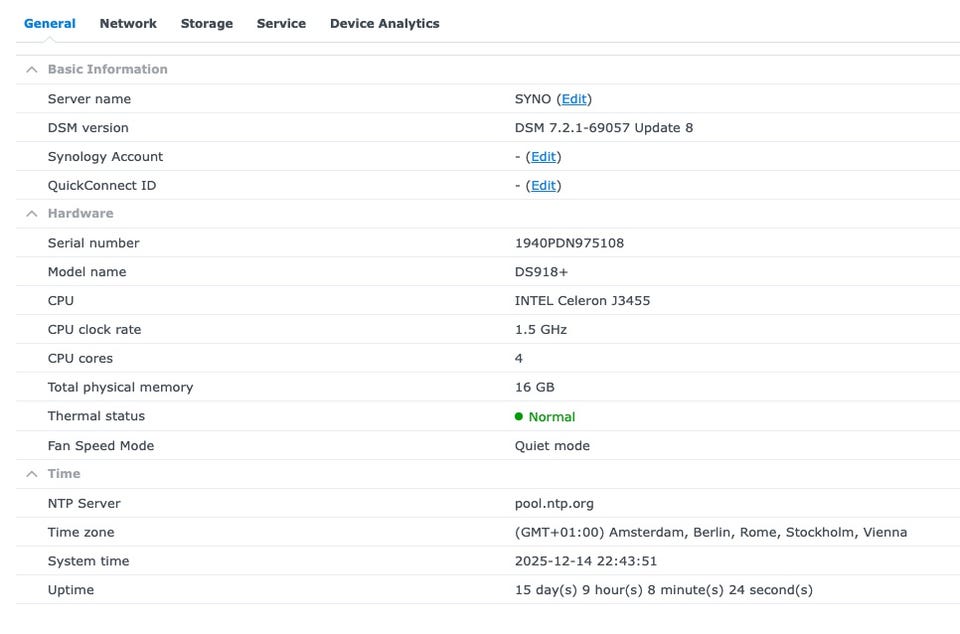Click Edit link for Synology Account
Viewport: 960px width, 634px height.
[543, 157]
